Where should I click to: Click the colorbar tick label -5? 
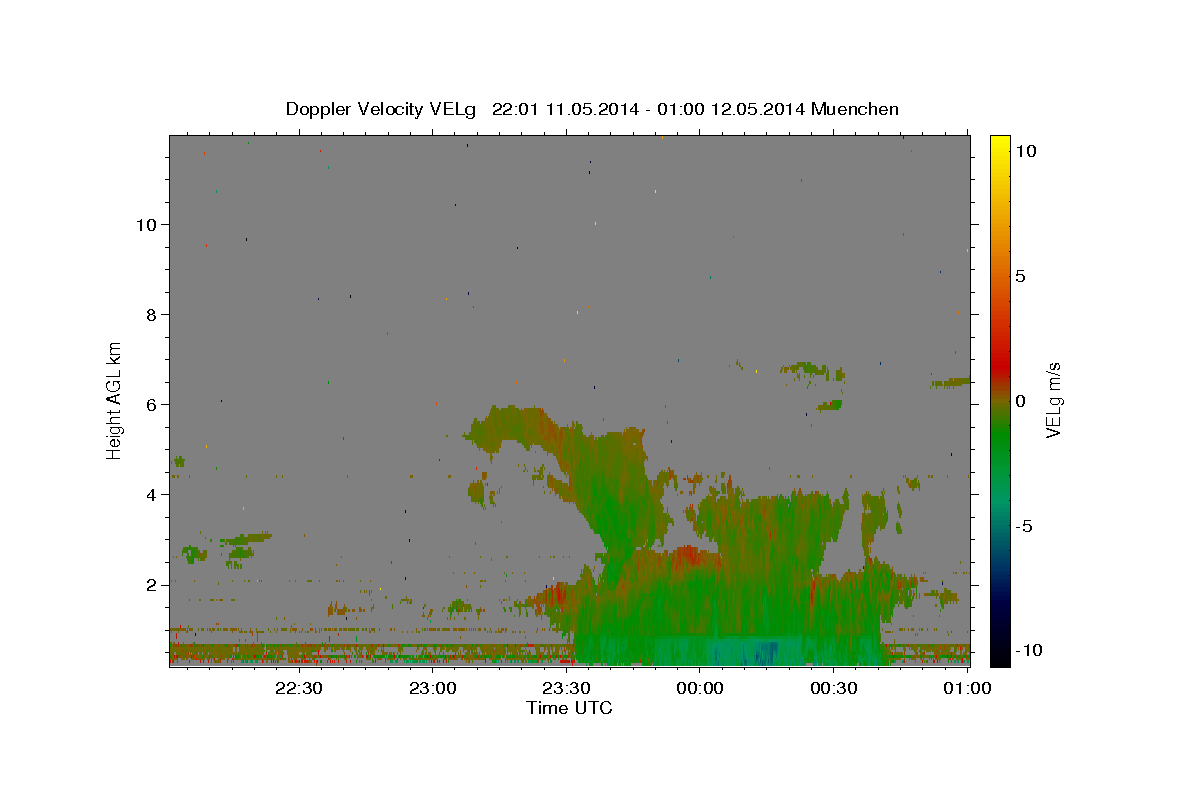click(1024, 526)
